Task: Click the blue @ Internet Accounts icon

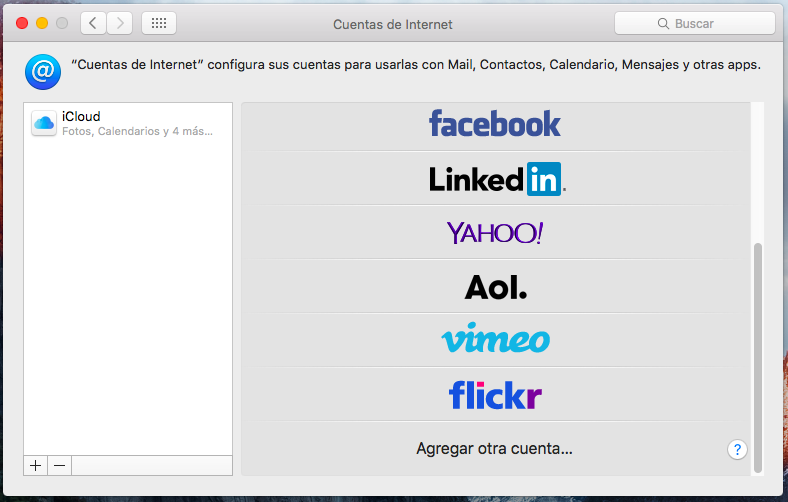Action: pos(43,72)
